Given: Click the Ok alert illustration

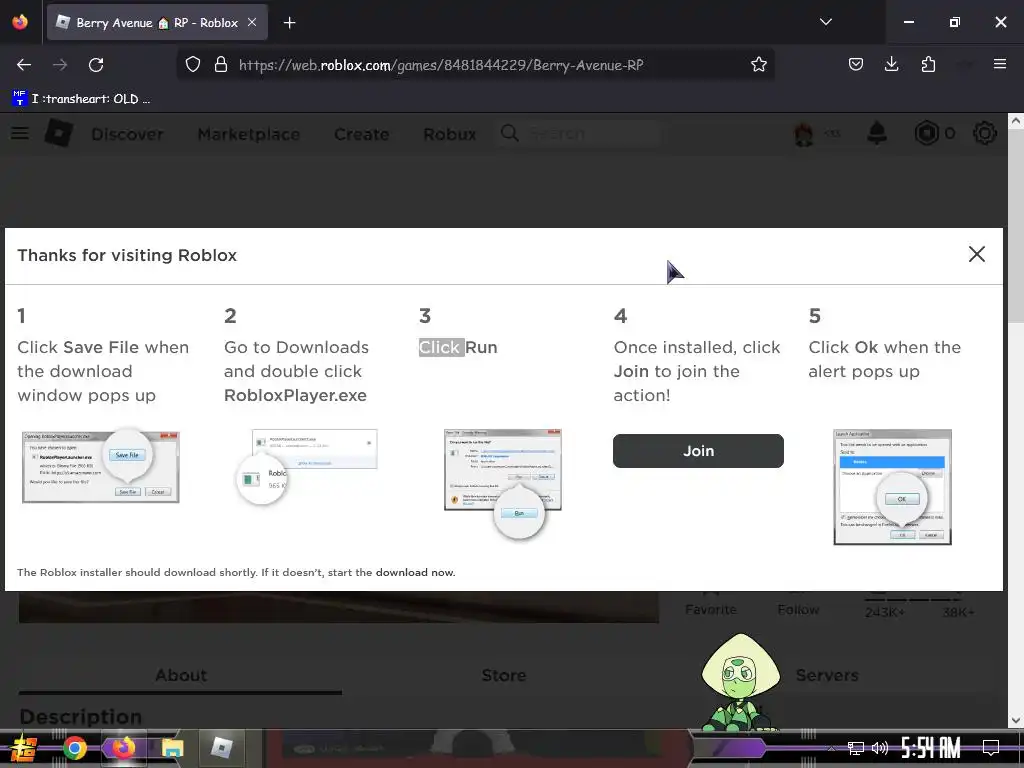Looking at the screenshot, I should tap(892, 487).
